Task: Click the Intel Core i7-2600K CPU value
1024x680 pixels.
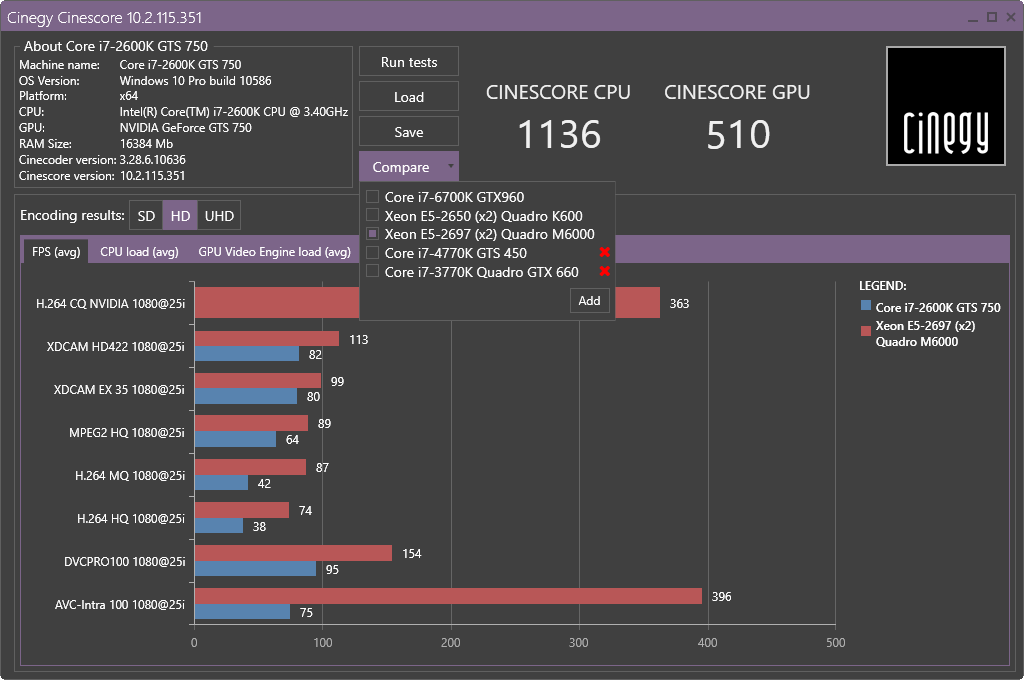Action: click(234, 112)
